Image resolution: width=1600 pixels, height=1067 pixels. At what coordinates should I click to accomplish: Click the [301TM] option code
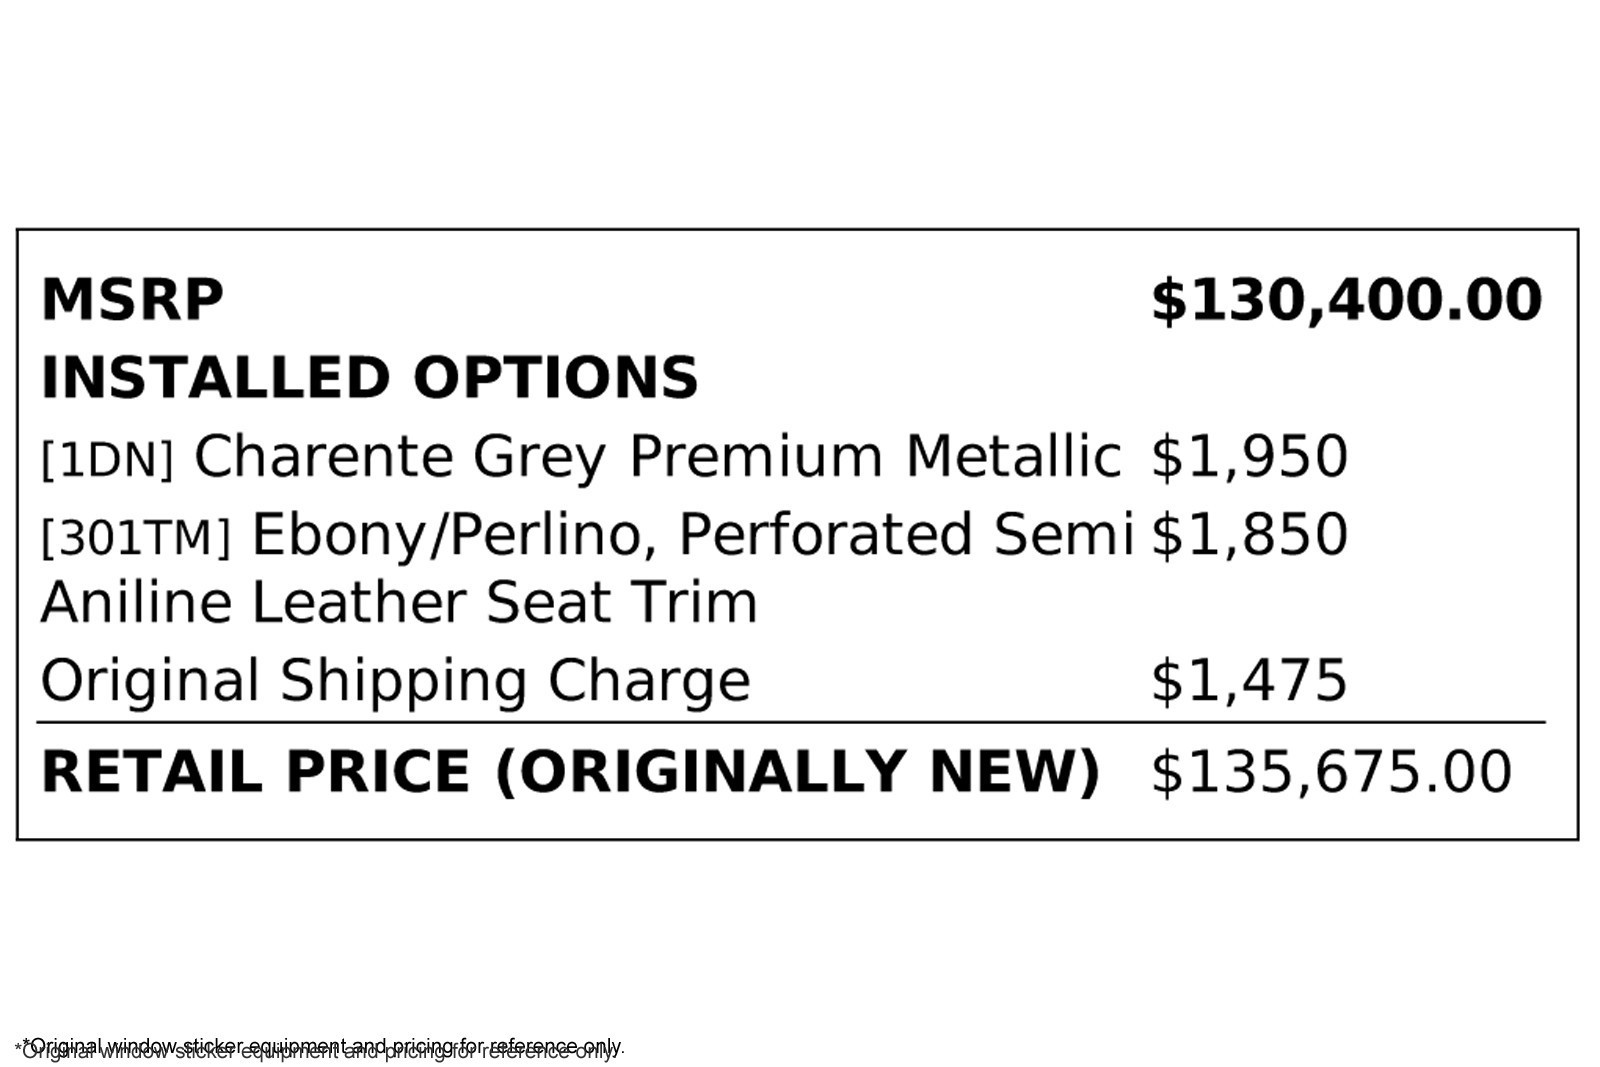(x=135, y=537)
